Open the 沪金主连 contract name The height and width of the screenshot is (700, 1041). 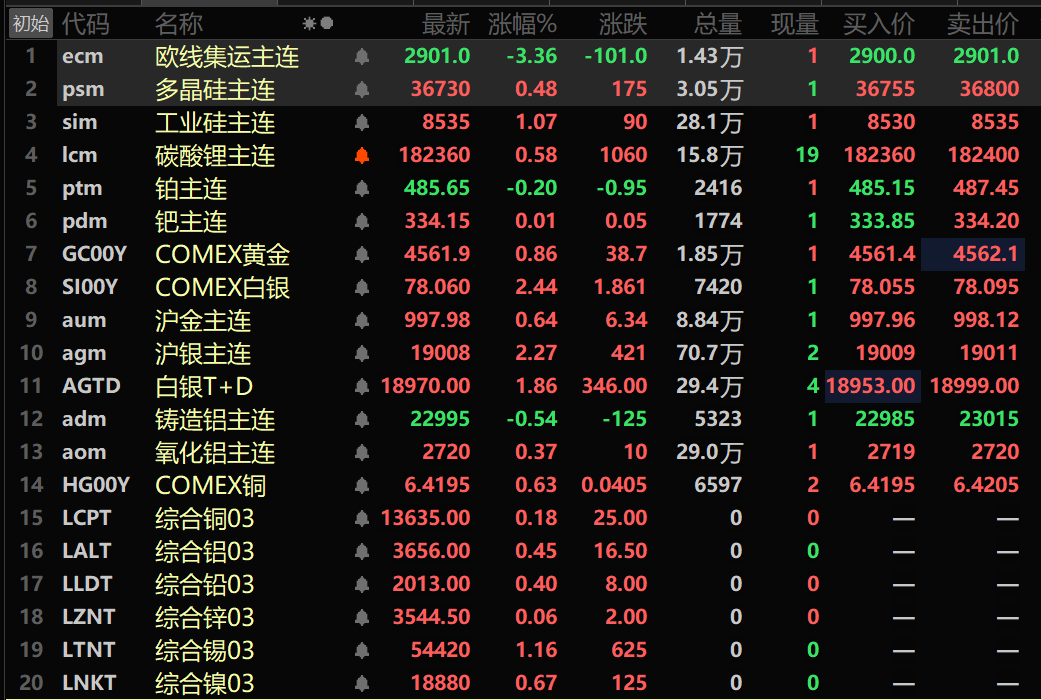203,321
